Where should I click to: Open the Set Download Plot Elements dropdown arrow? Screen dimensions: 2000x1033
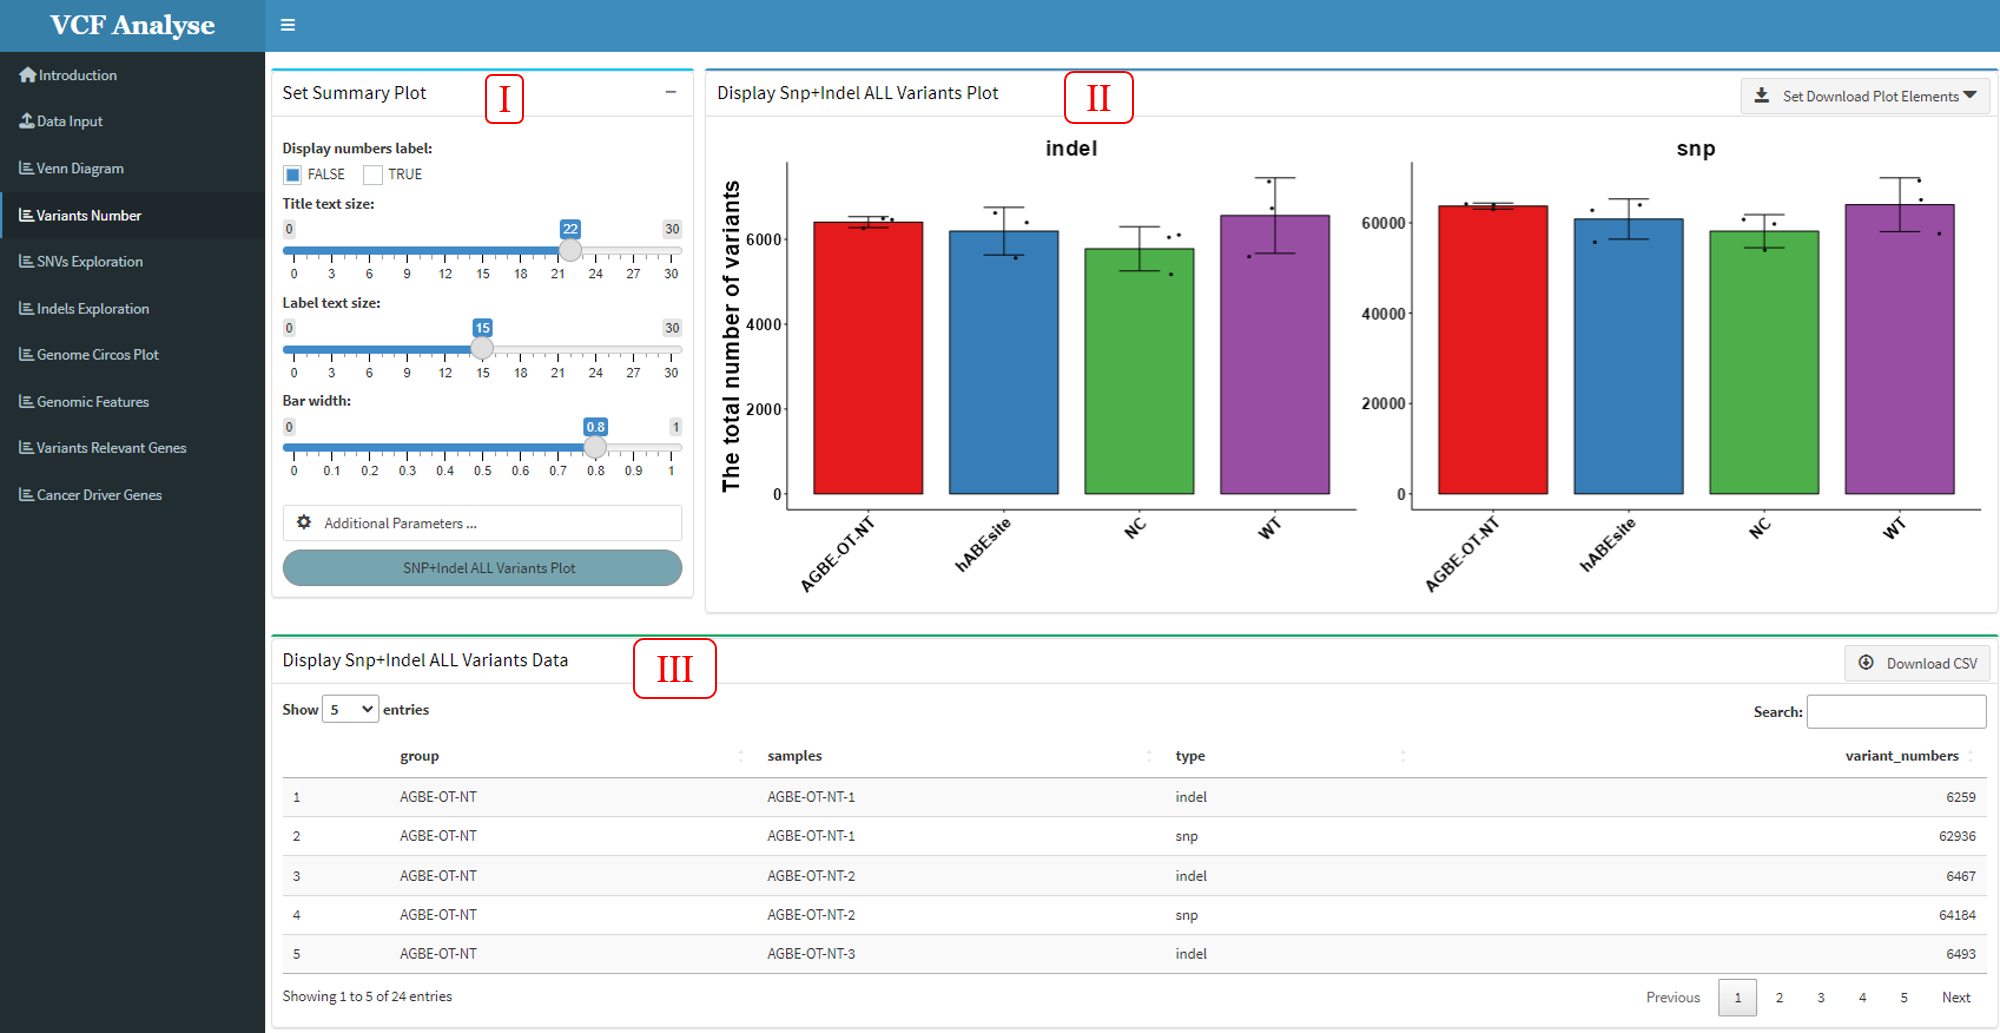1970,95
